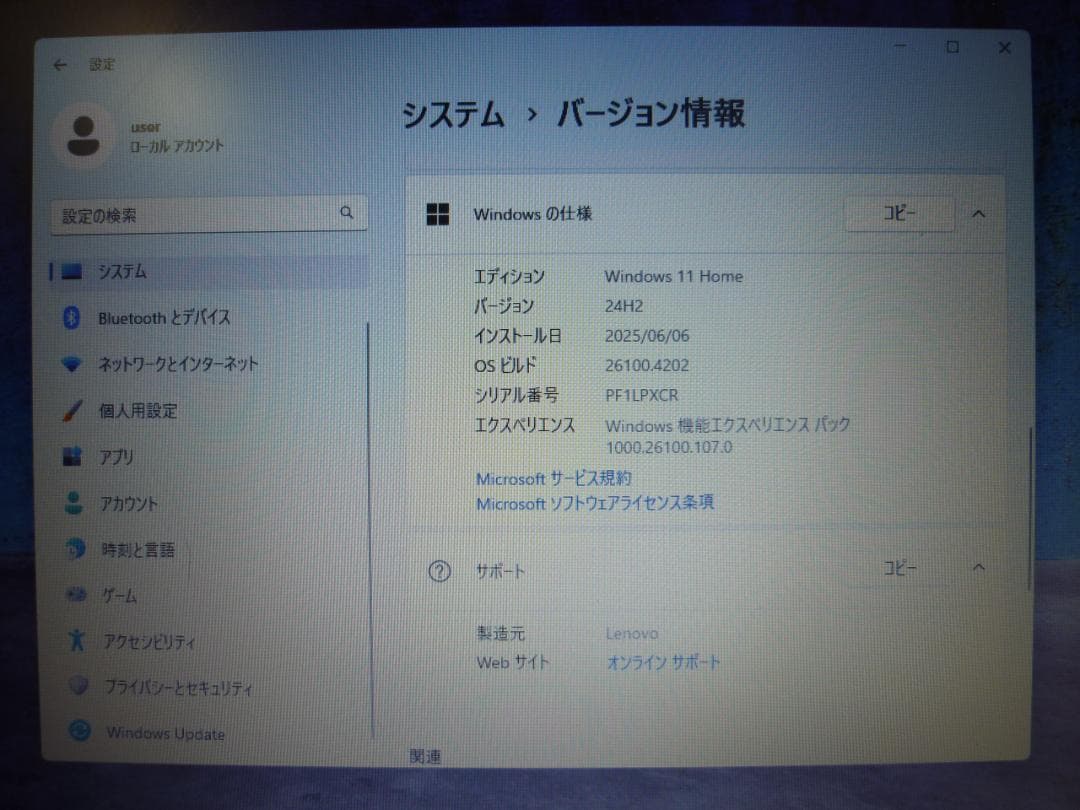Viewport: 1080px width, 810px height.
Task: Maximize the Settings window
Action: point(953,47)
